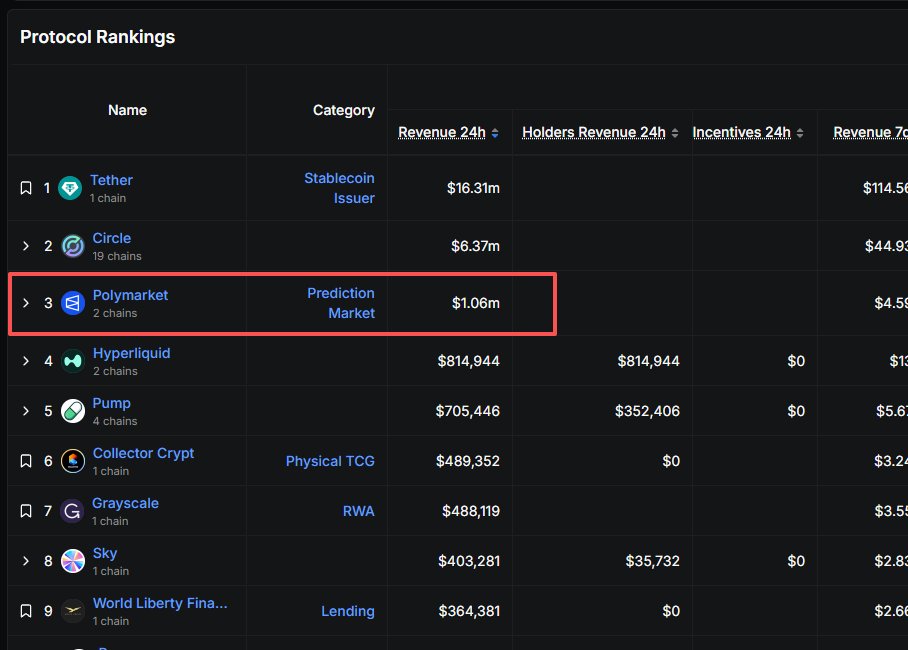Bookmark World Liberty Financial row
908x650 pixels.
click(x=26, y=611)
